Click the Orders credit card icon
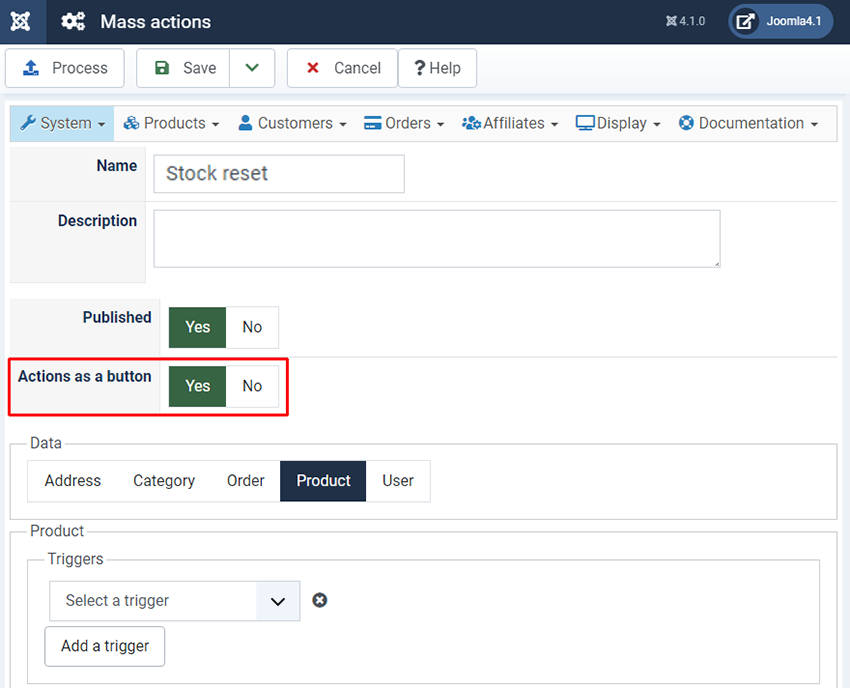 [372, 123]
